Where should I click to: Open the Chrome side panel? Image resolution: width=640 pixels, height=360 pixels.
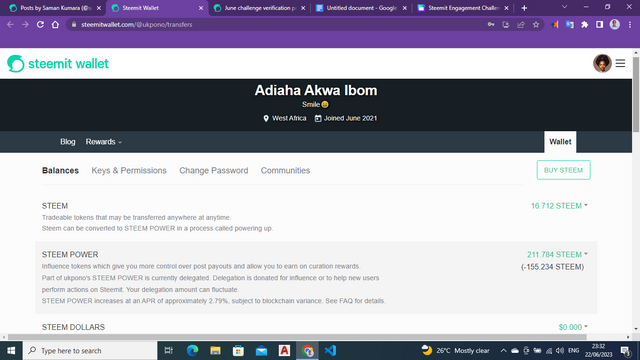click(x=600, y=24)
